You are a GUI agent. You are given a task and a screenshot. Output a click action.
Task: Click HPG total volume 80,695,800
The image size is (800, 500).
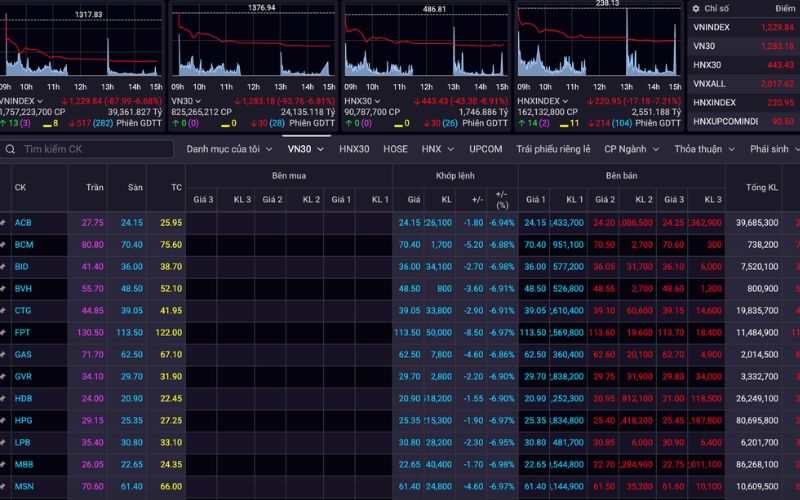[757, 420]
